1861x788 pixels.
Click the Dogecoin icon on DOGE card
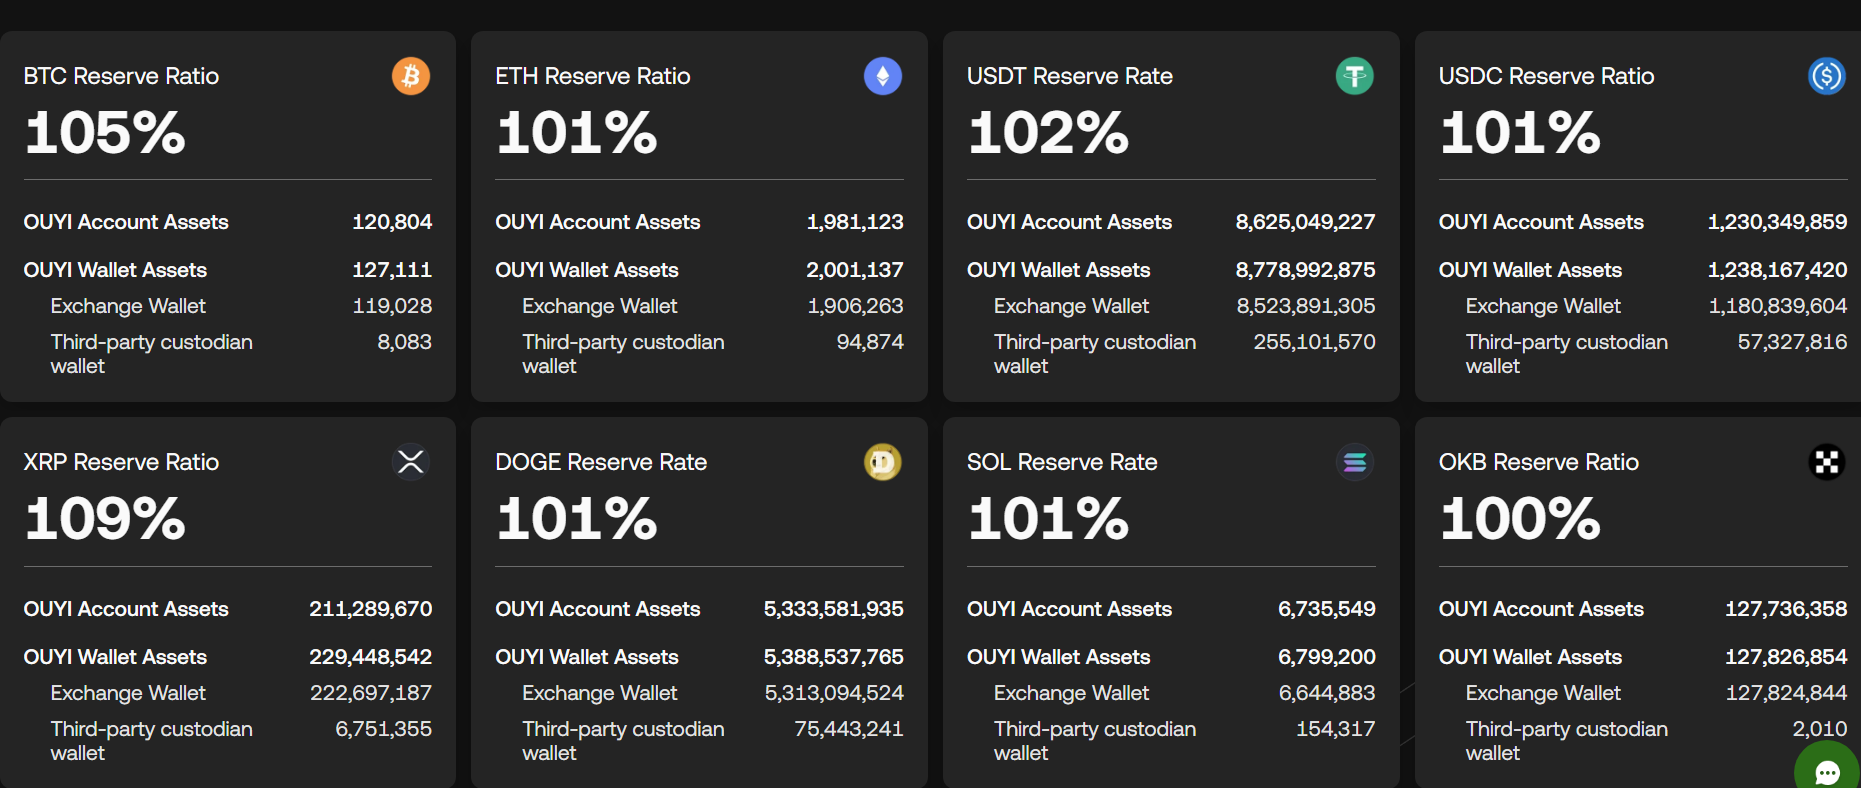coord(882,462)
